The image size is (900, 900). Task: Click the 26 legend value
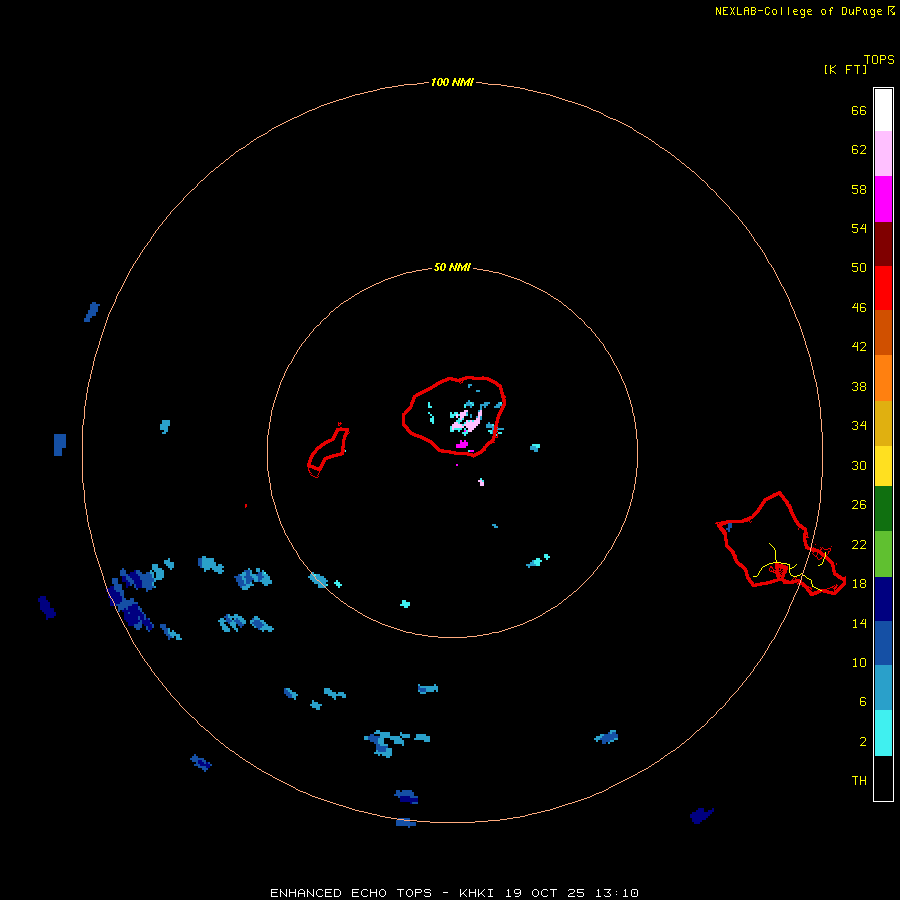[859, 505]
